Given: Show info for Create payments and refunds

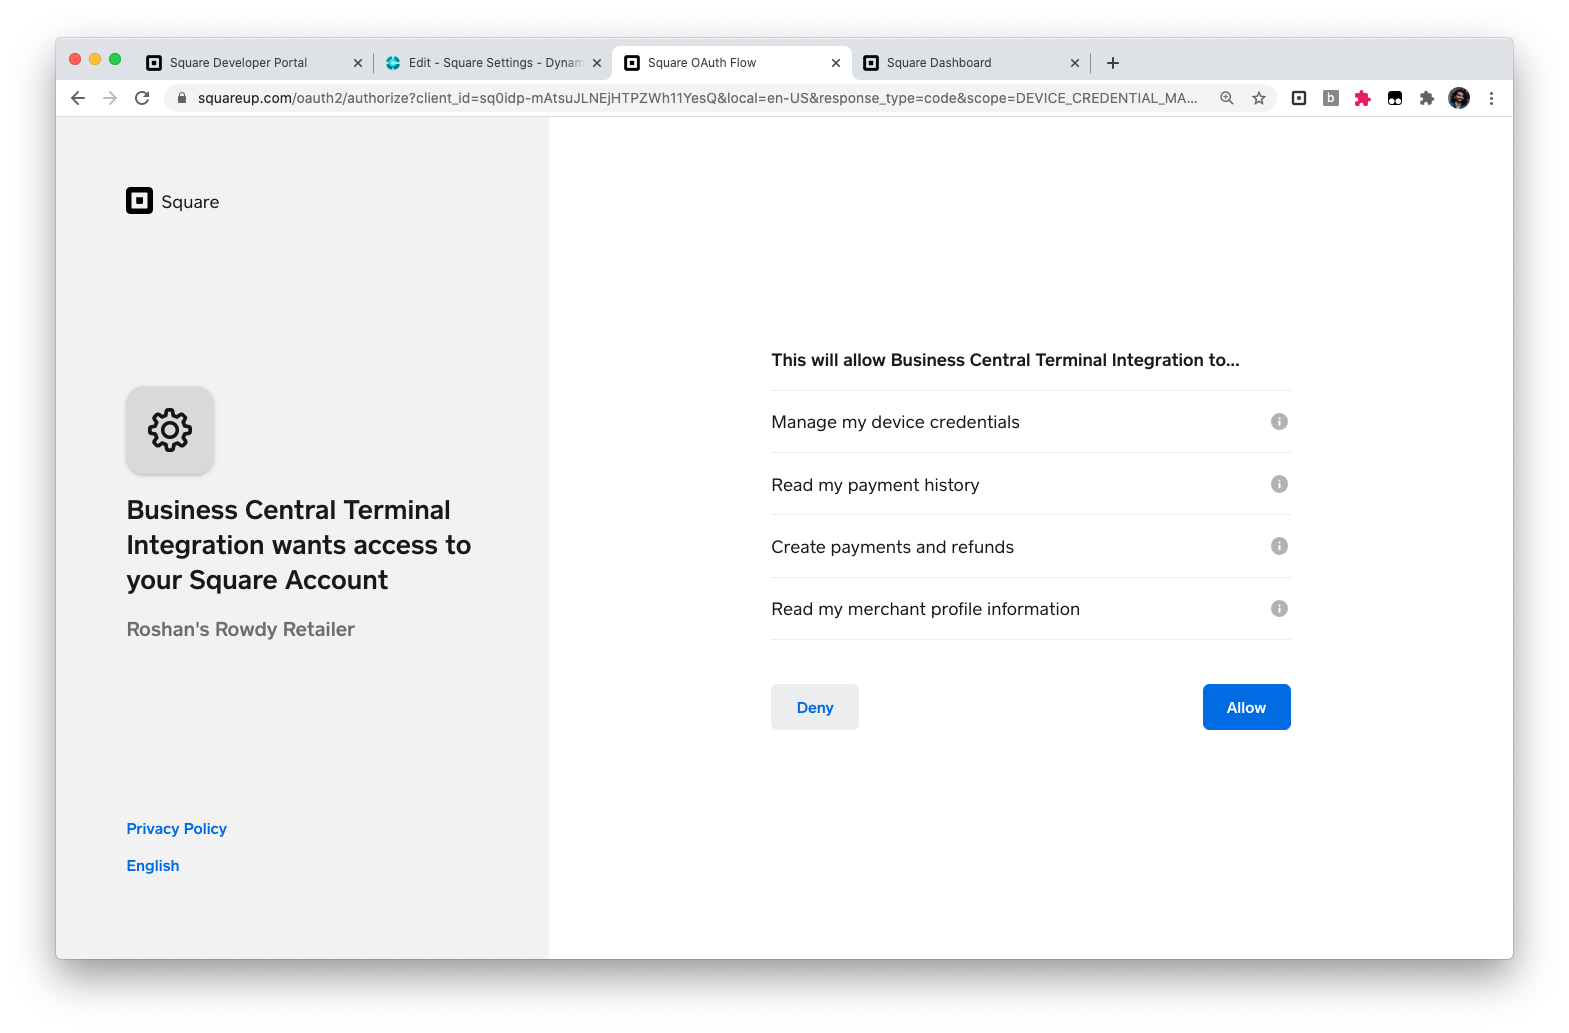Looking at the screenshot, I should (x=1279, y=546).
